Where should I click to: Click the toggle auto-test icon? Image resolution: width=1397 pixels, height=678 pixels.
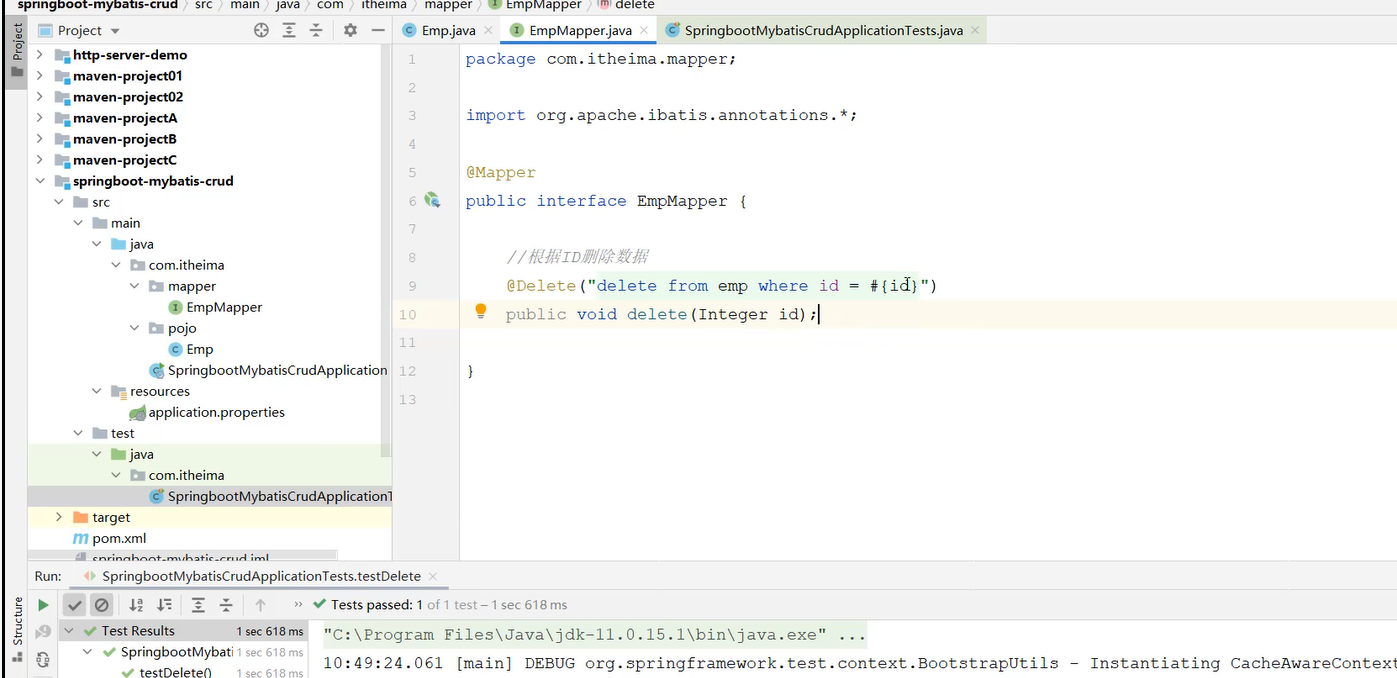pyautogui.click(x=43, y=659)
